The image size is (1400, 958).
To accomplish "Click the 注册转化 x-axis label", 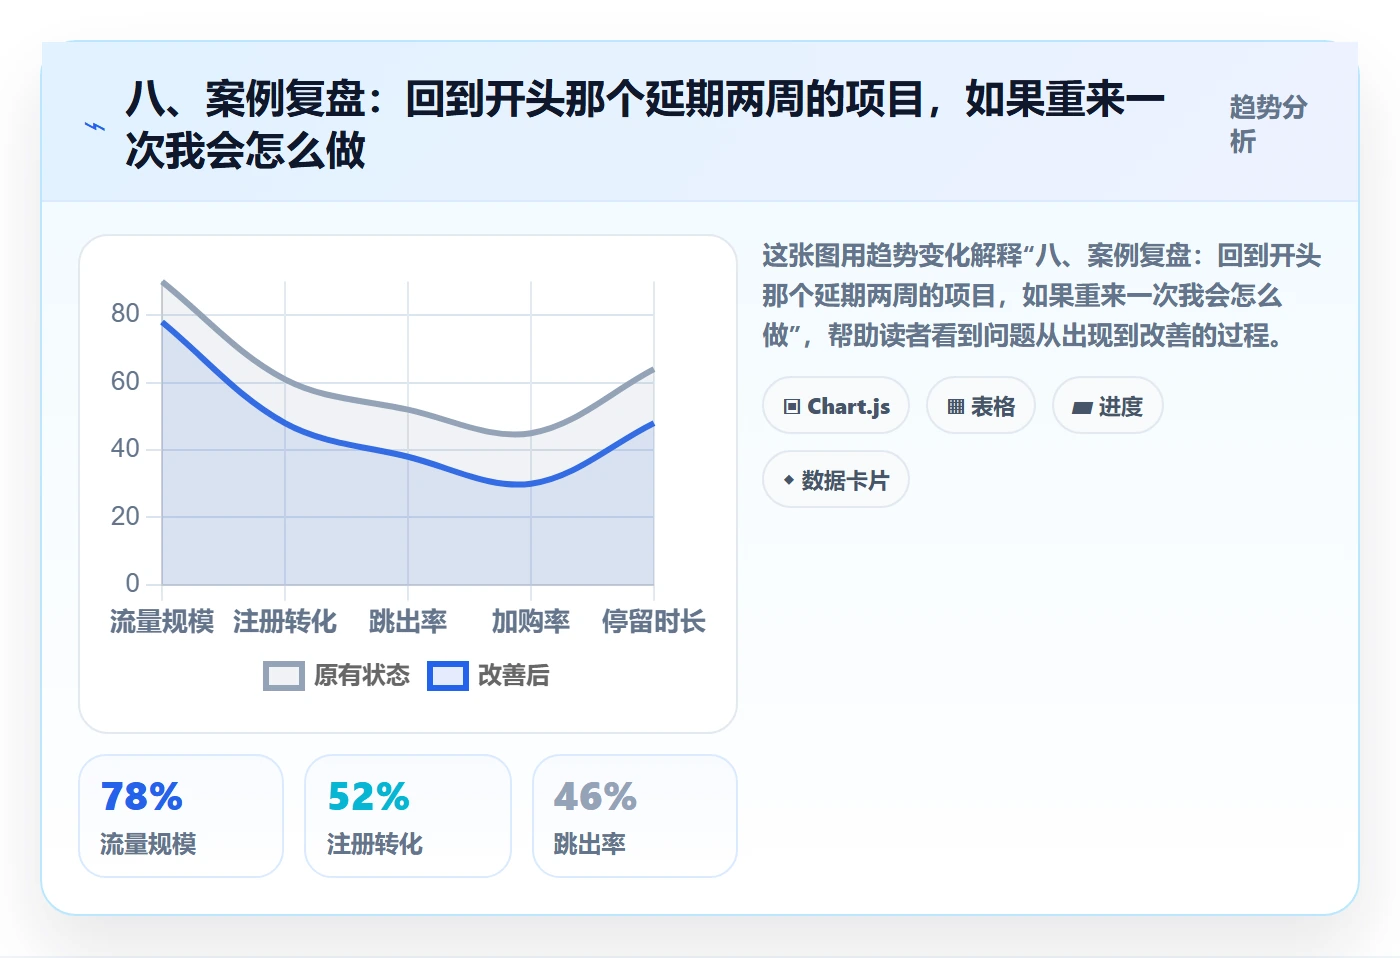I will click(285, 622).
